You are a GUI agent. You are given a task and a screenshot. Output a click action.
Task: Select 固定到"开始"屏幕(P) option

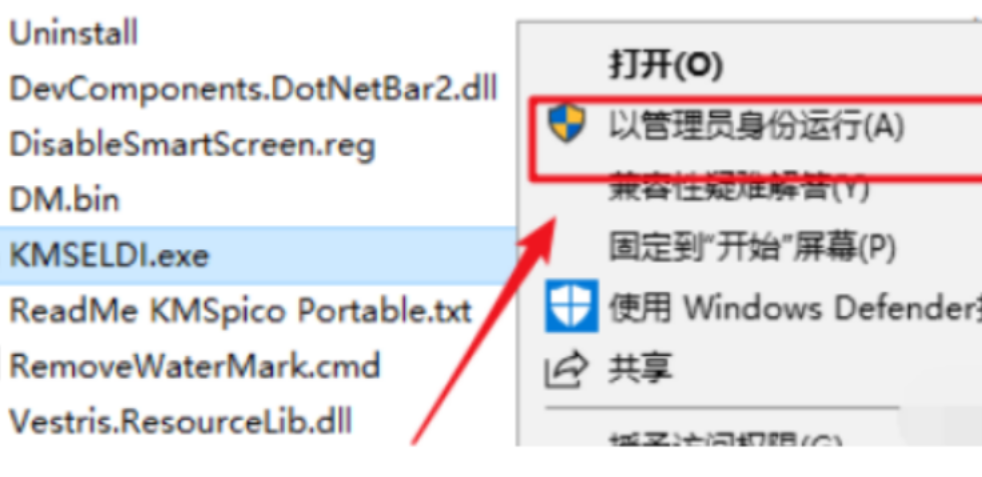(752, 247)
